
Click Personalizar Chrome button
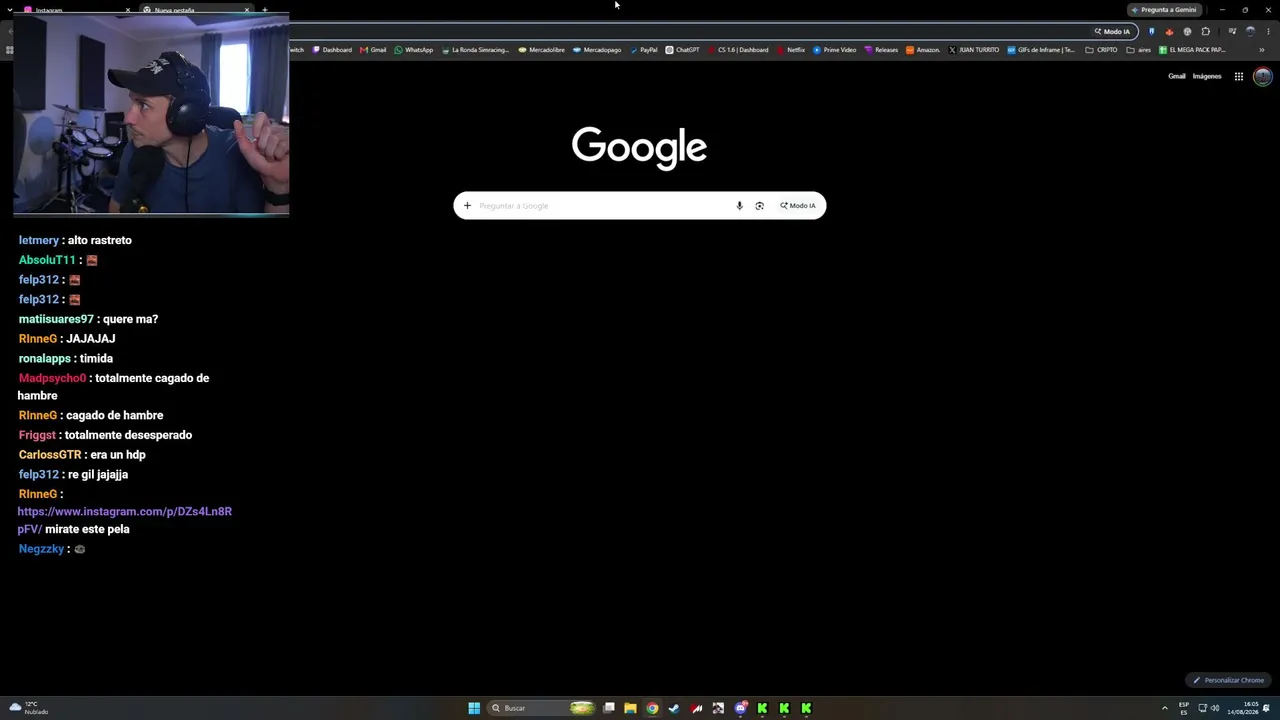[1229, 680]
